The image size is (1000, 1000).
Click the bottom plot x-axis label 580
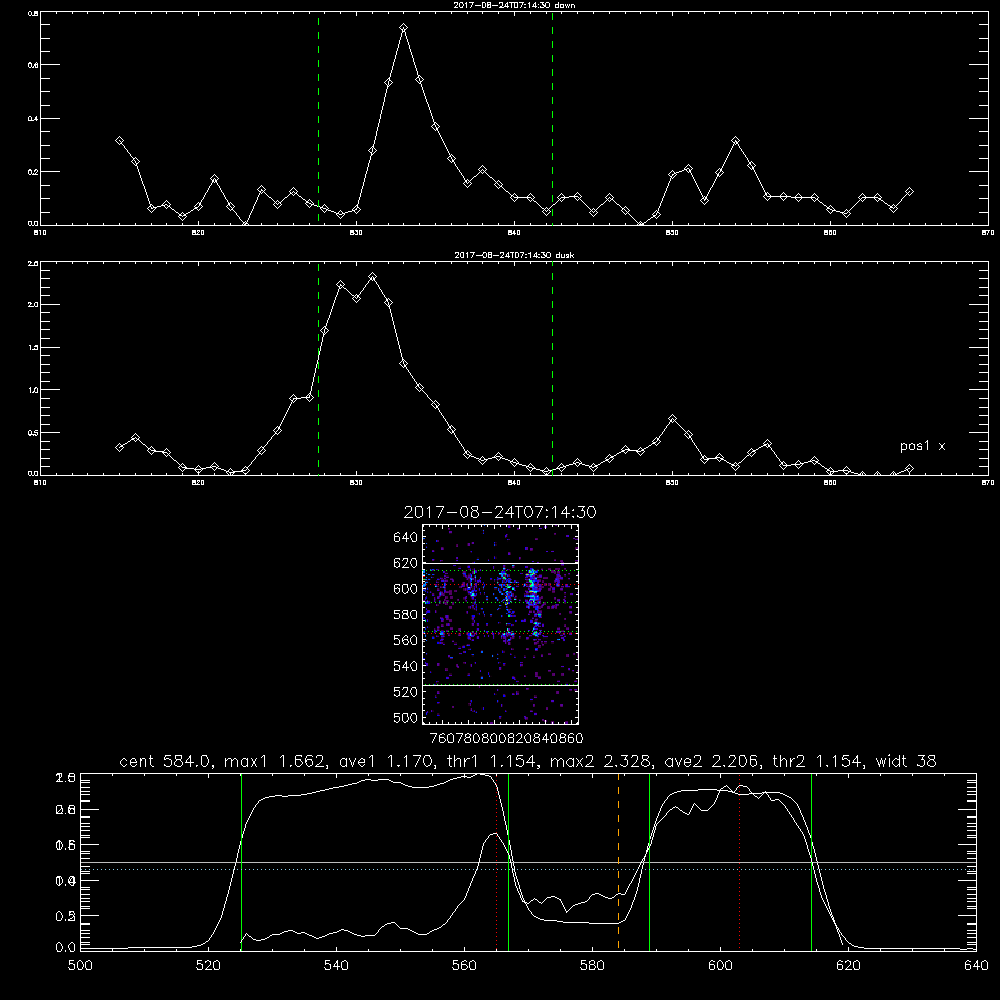click(592, 966)
